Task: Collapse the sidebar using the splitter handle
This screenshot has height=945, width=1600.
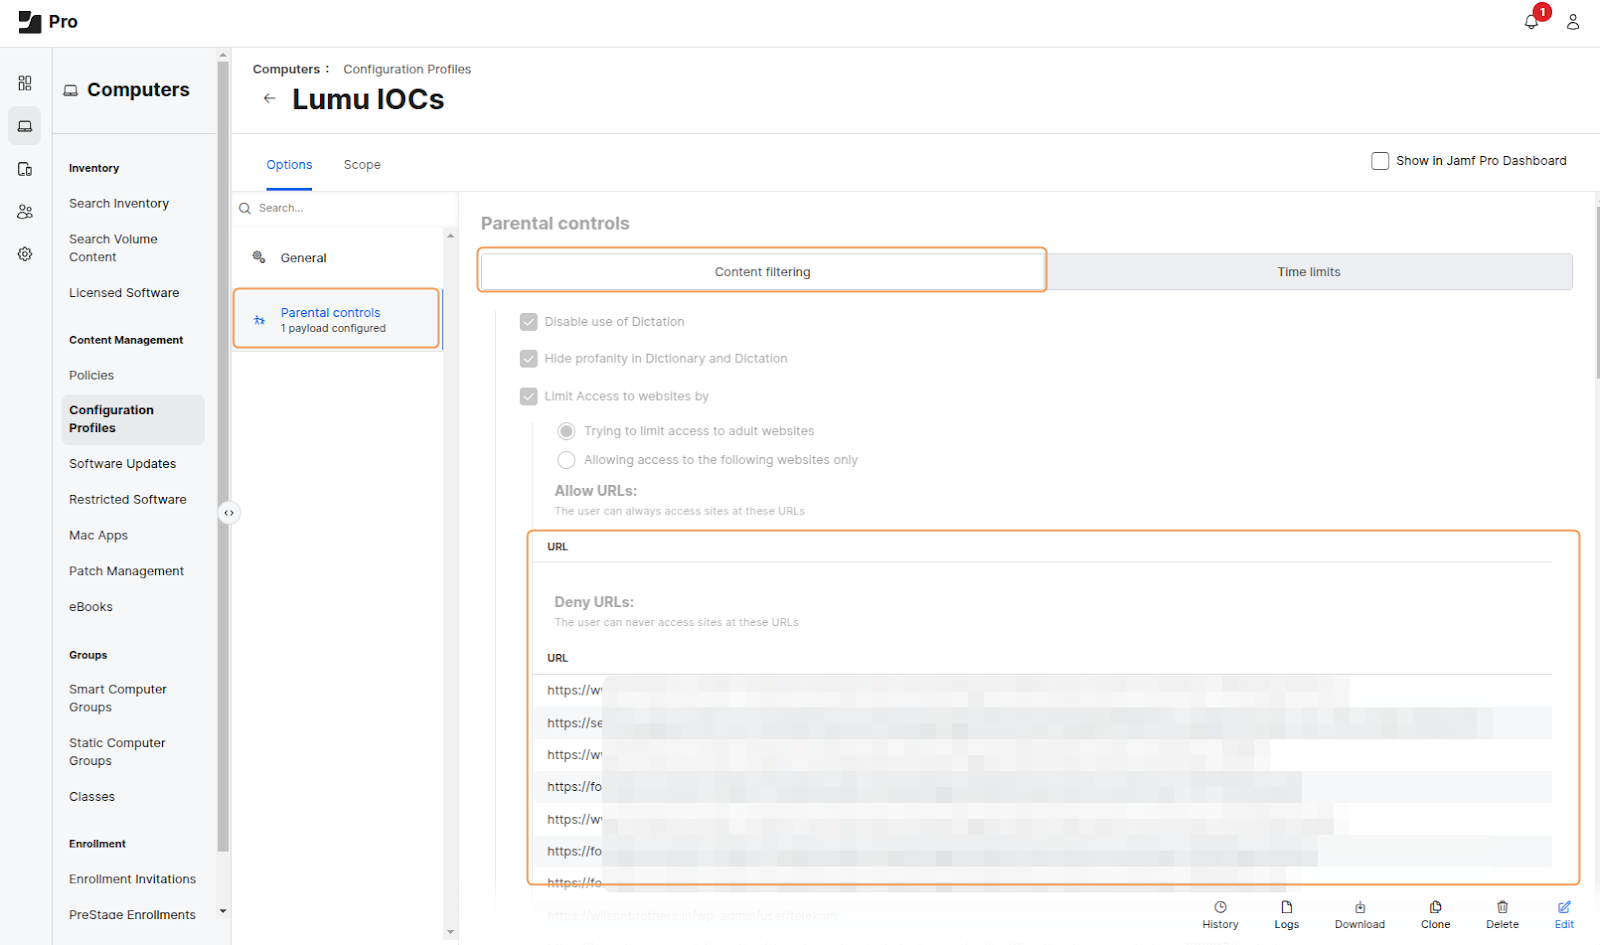Action: 229,513
